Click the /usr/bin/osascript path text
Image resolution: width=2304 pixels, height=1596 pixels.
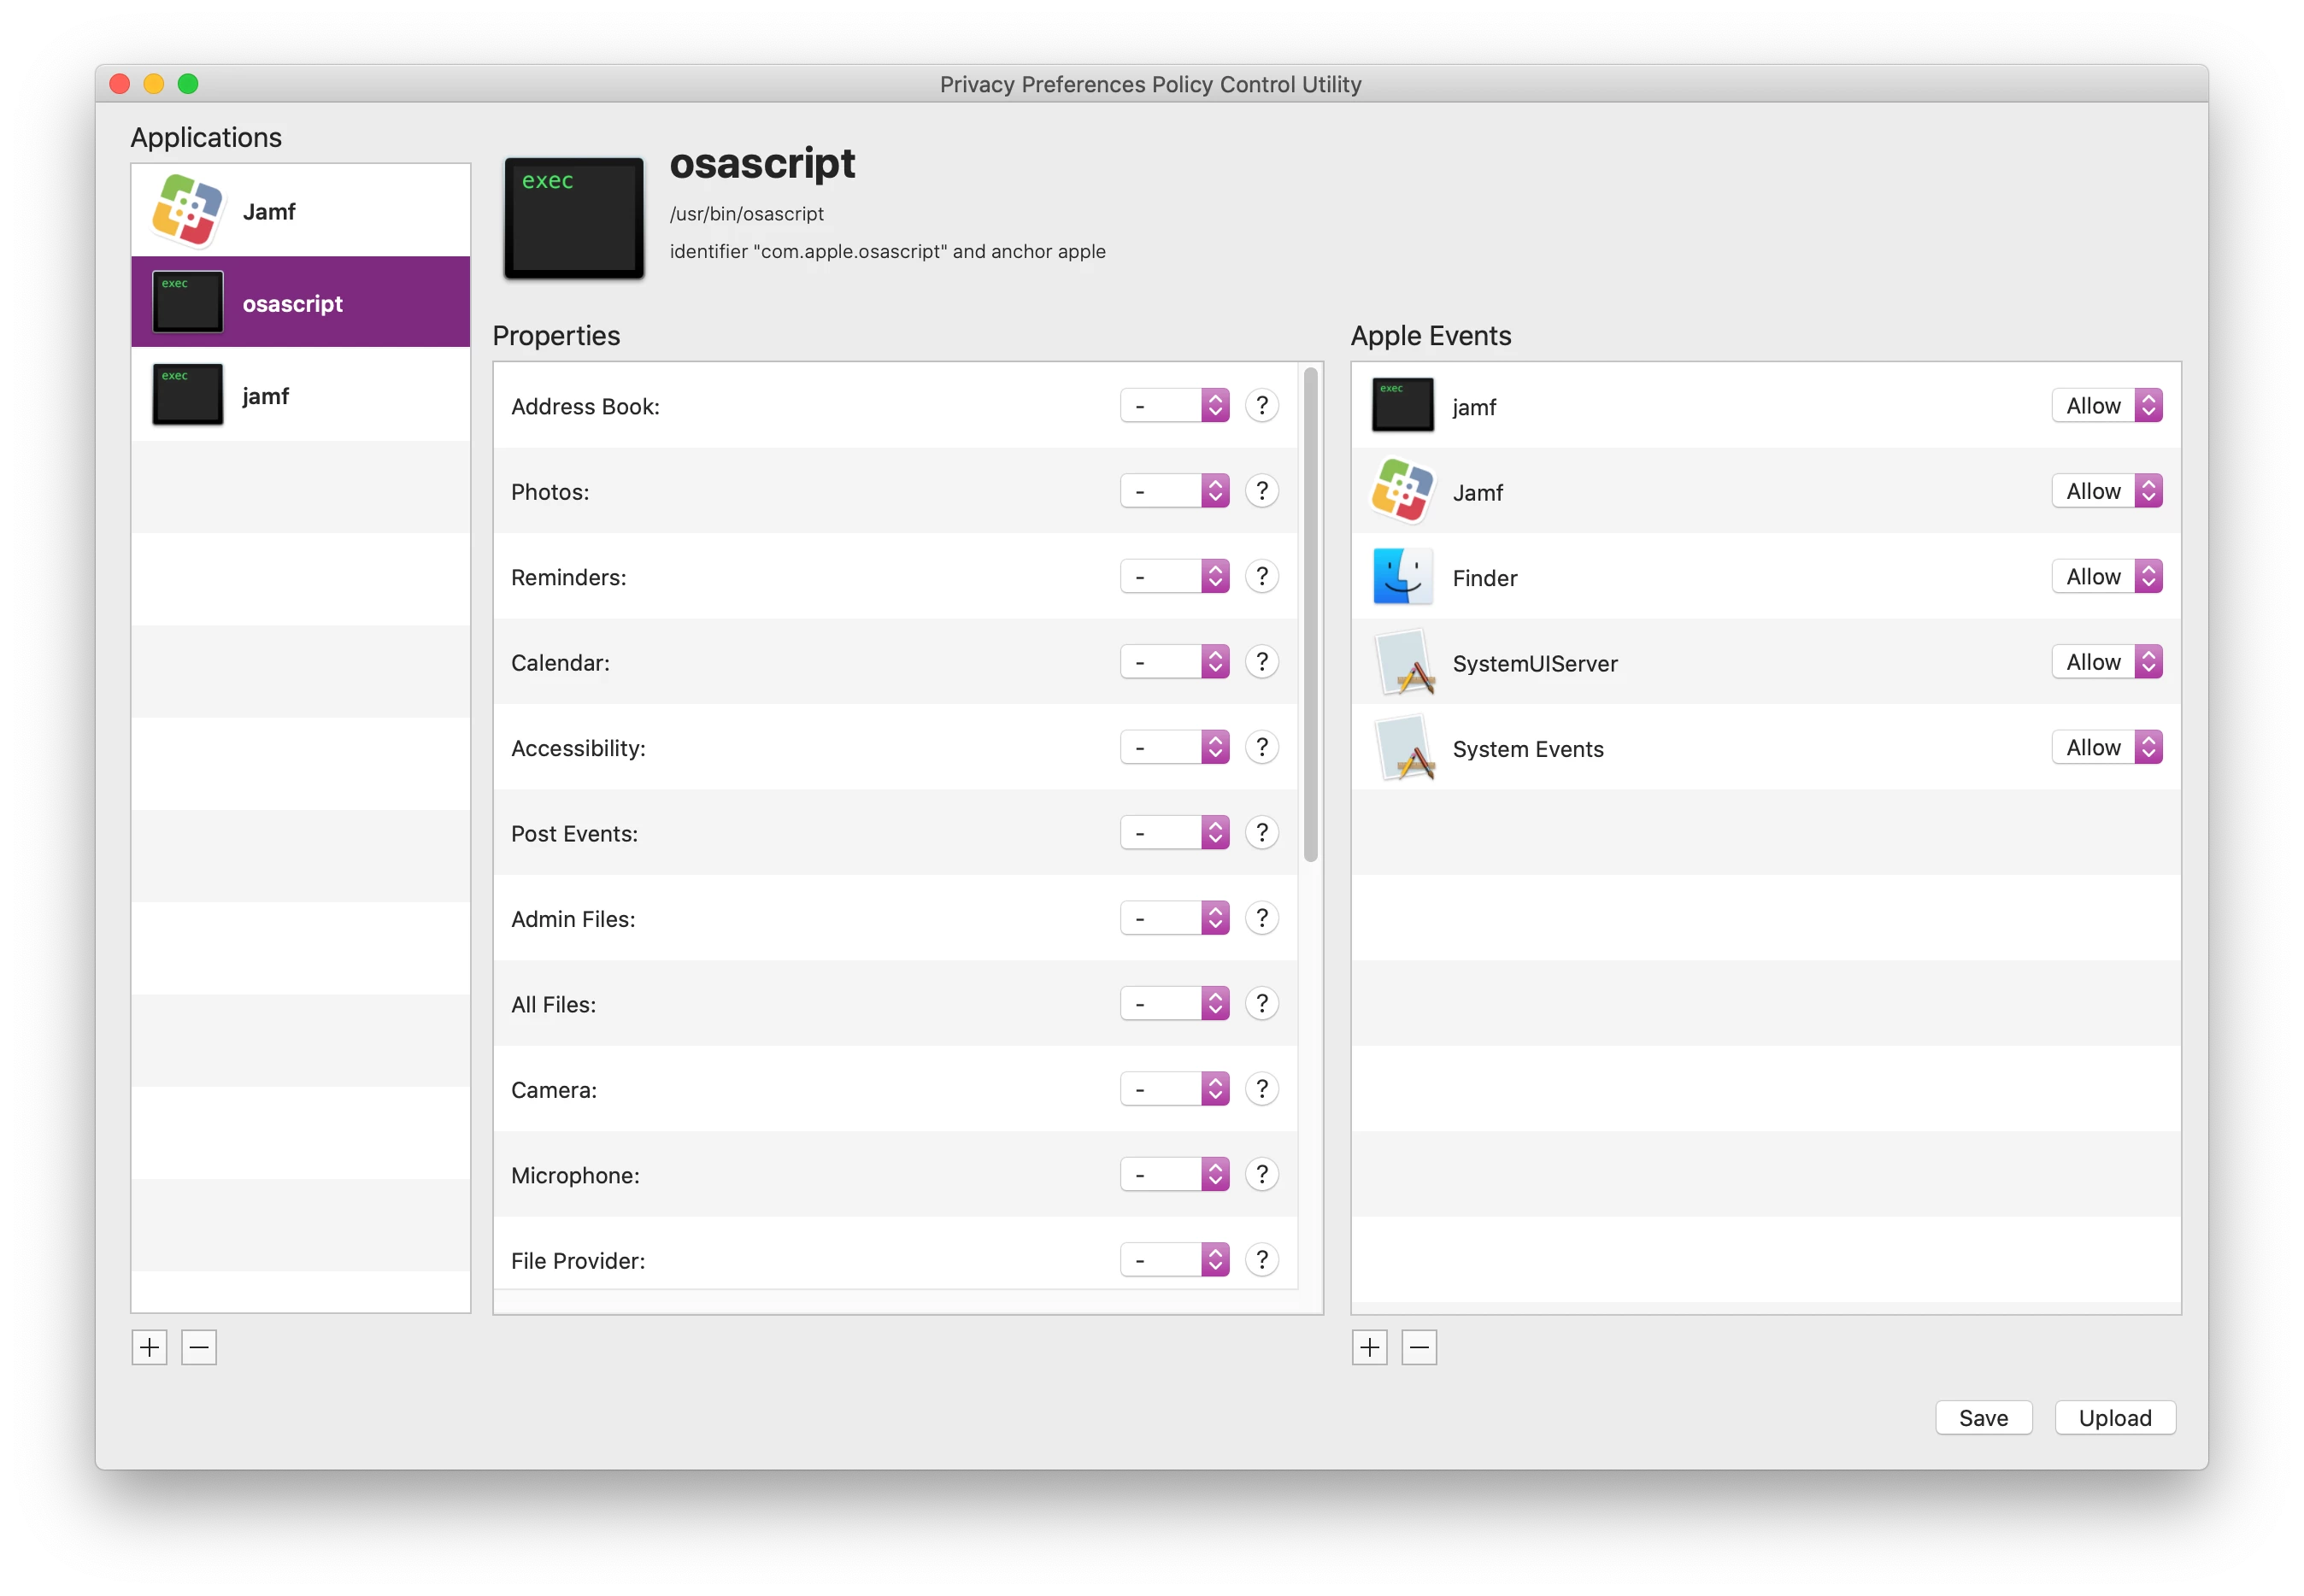click(747, 214)
